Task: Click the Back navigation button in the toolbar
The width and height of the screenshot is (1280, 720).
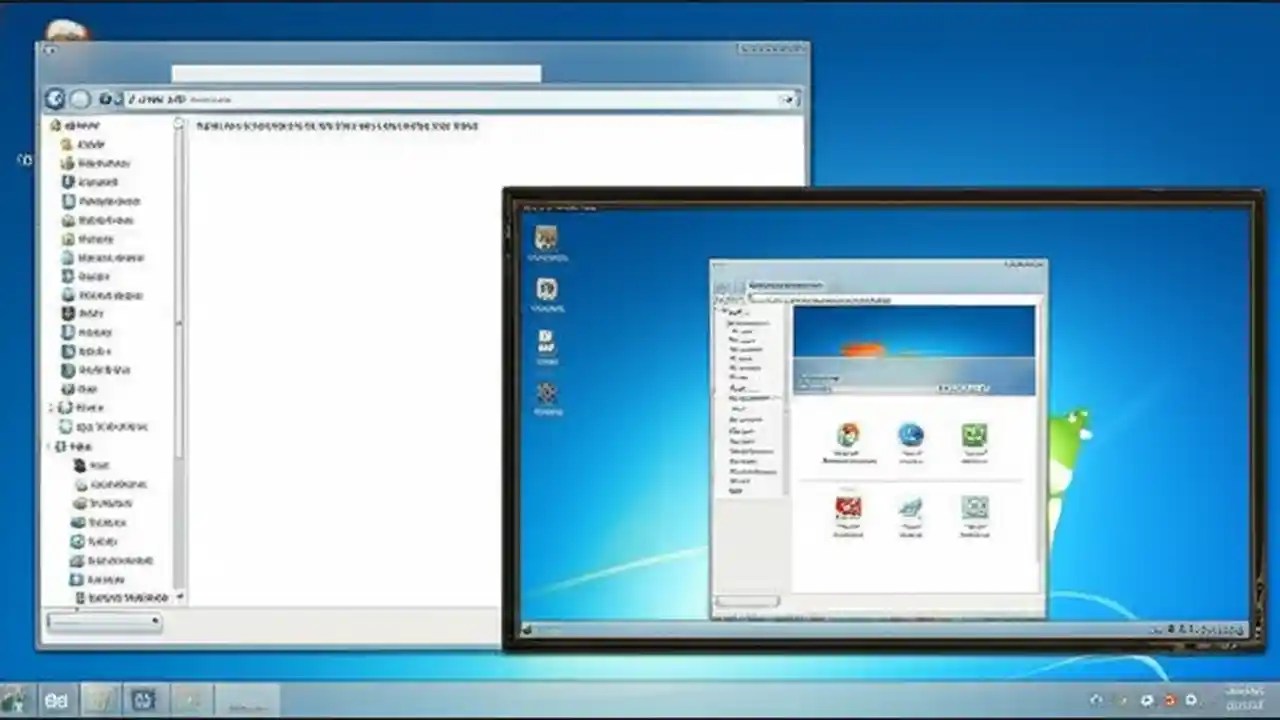Action: point(56,99)
